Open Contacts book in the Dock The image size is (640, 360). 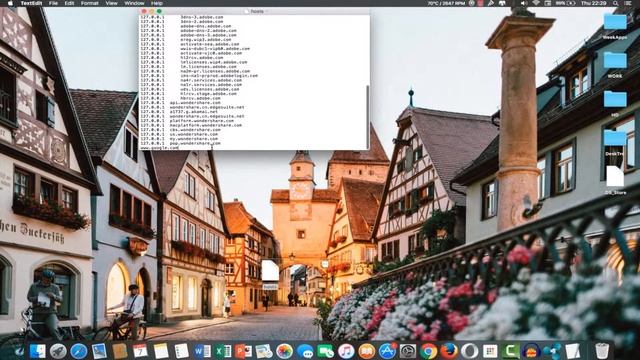tap(120, 351)
